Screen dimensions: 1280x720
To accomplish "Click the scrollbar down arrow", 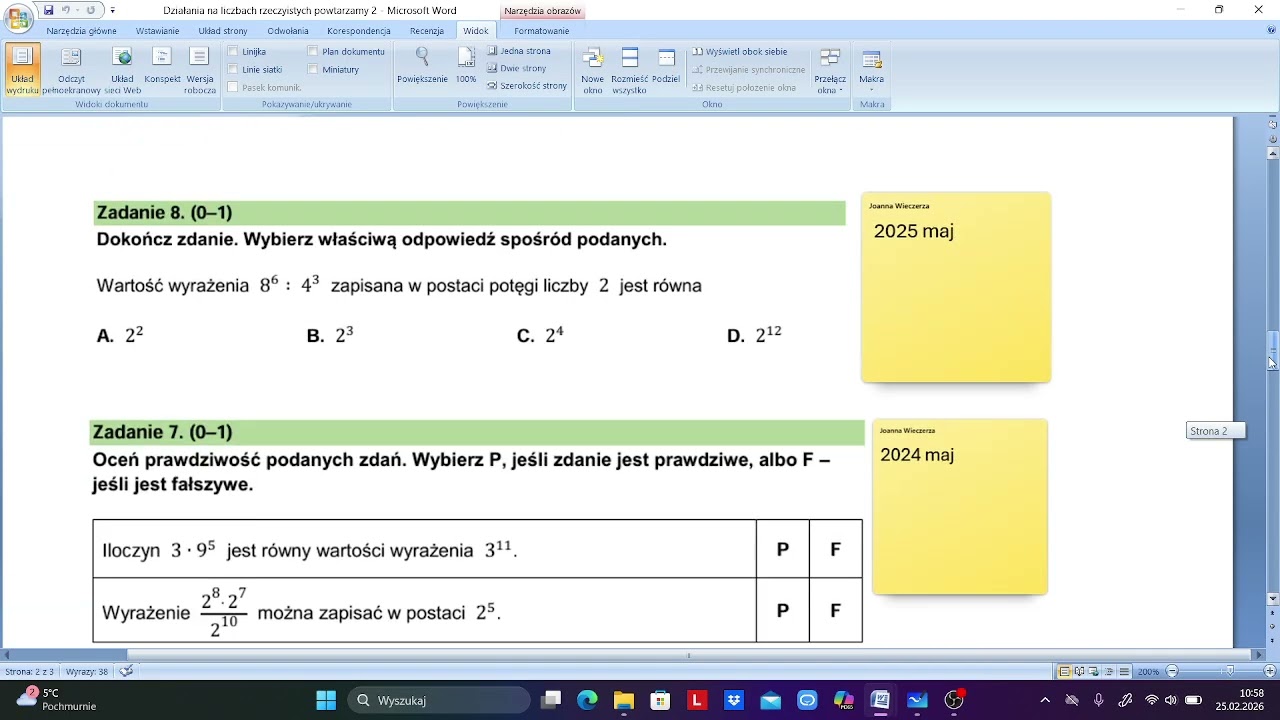I will pyautogui.click(x=1272, y=599).
